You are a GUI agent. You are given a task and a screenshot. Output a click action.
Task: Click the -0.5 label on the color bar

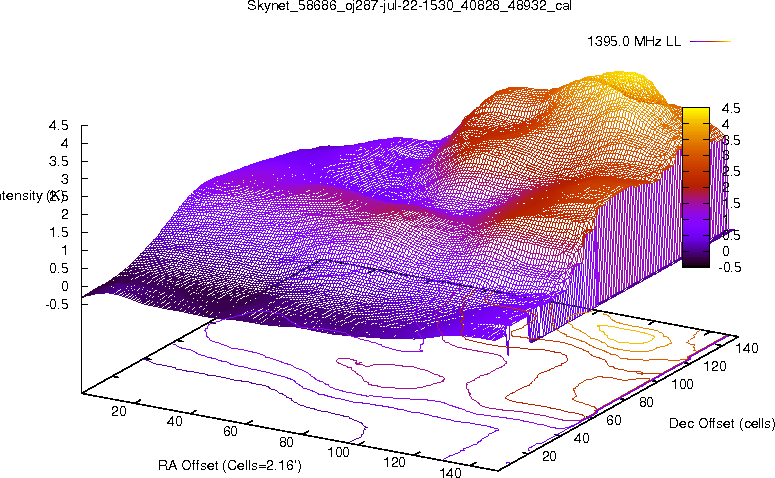coord(729,267)
